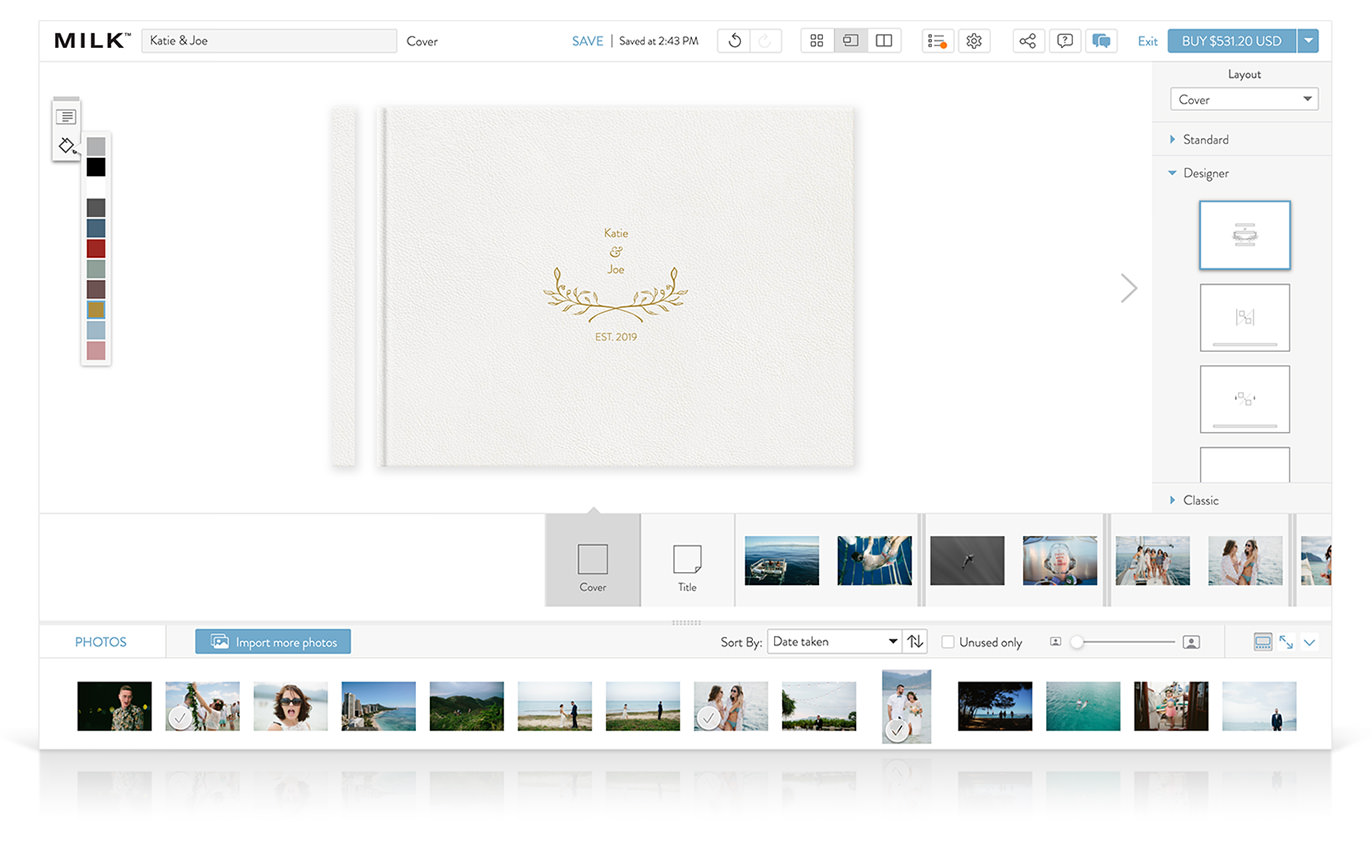Select photo of man in camo shirt
The width and height of the screenshot is (1372, 860).
tap(115, 706)
